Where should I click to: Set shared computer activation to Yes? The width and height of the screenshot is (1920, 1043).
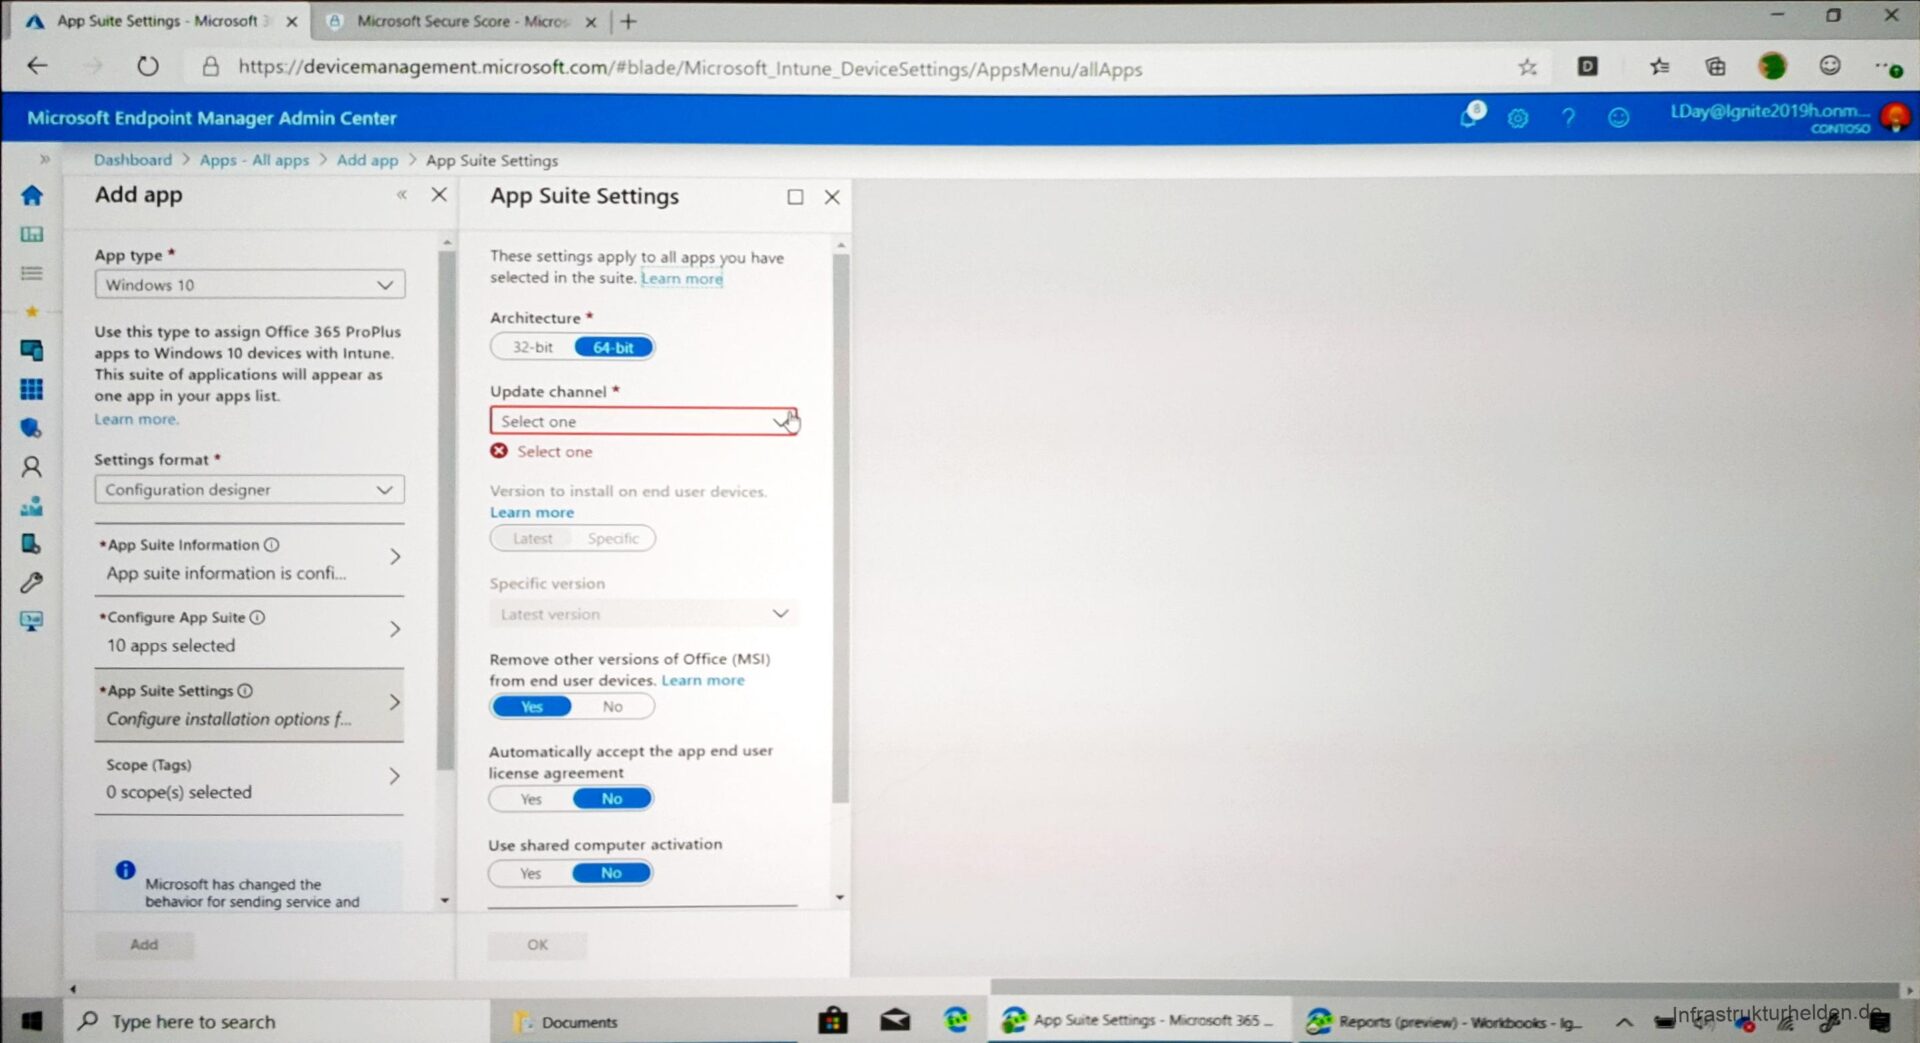[x=530, y=873]
